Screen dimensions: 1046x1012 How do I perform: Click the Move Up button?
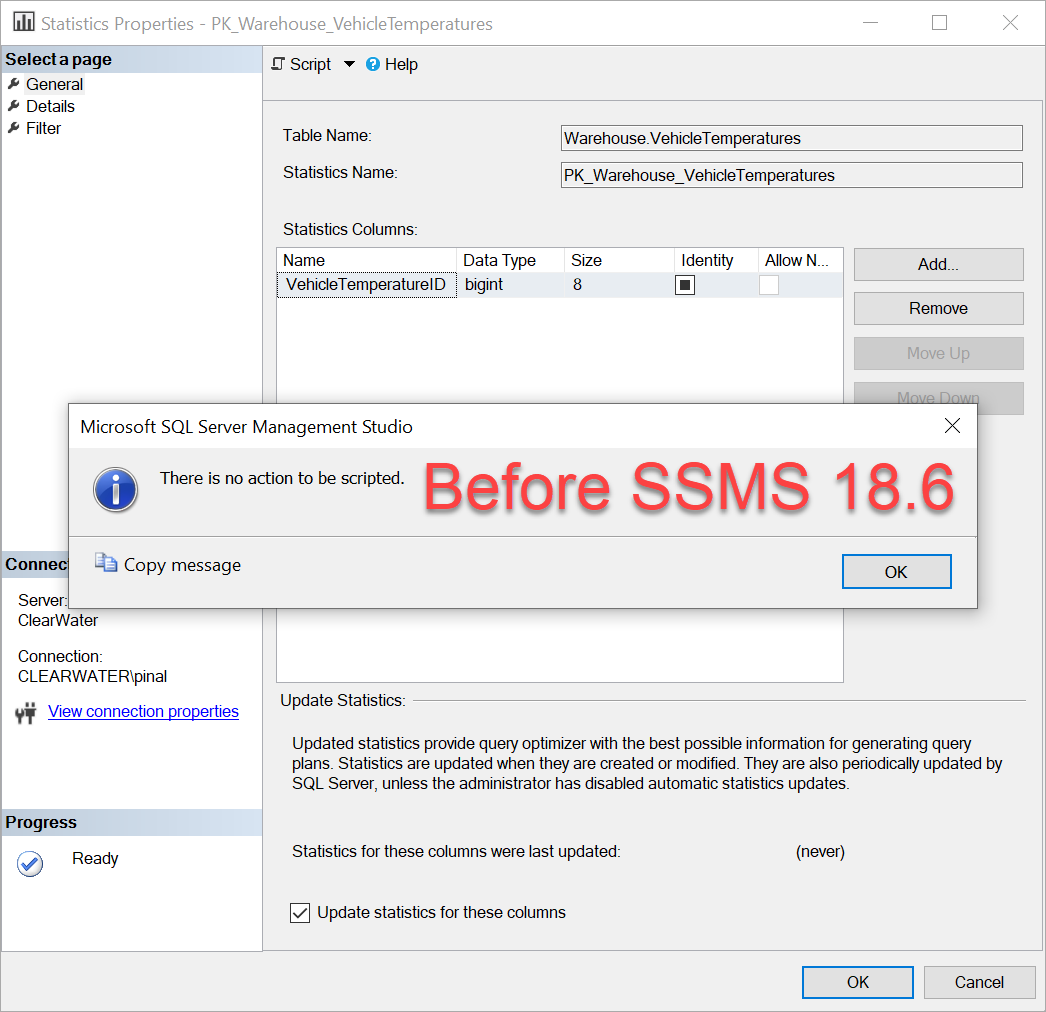tap(938, 353)
